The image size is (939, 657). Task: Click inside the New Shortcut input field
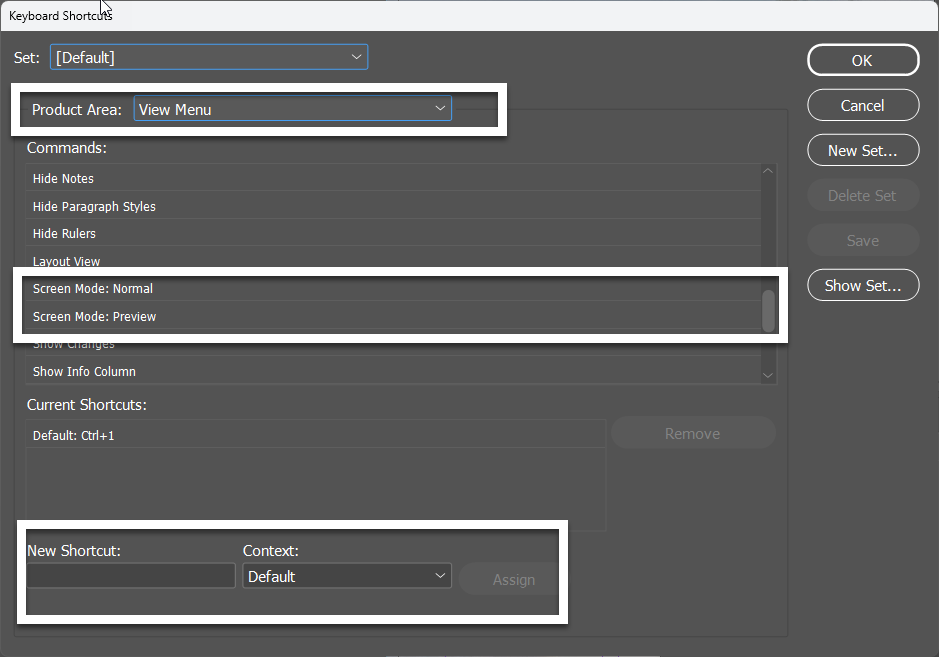pos(130,576)
